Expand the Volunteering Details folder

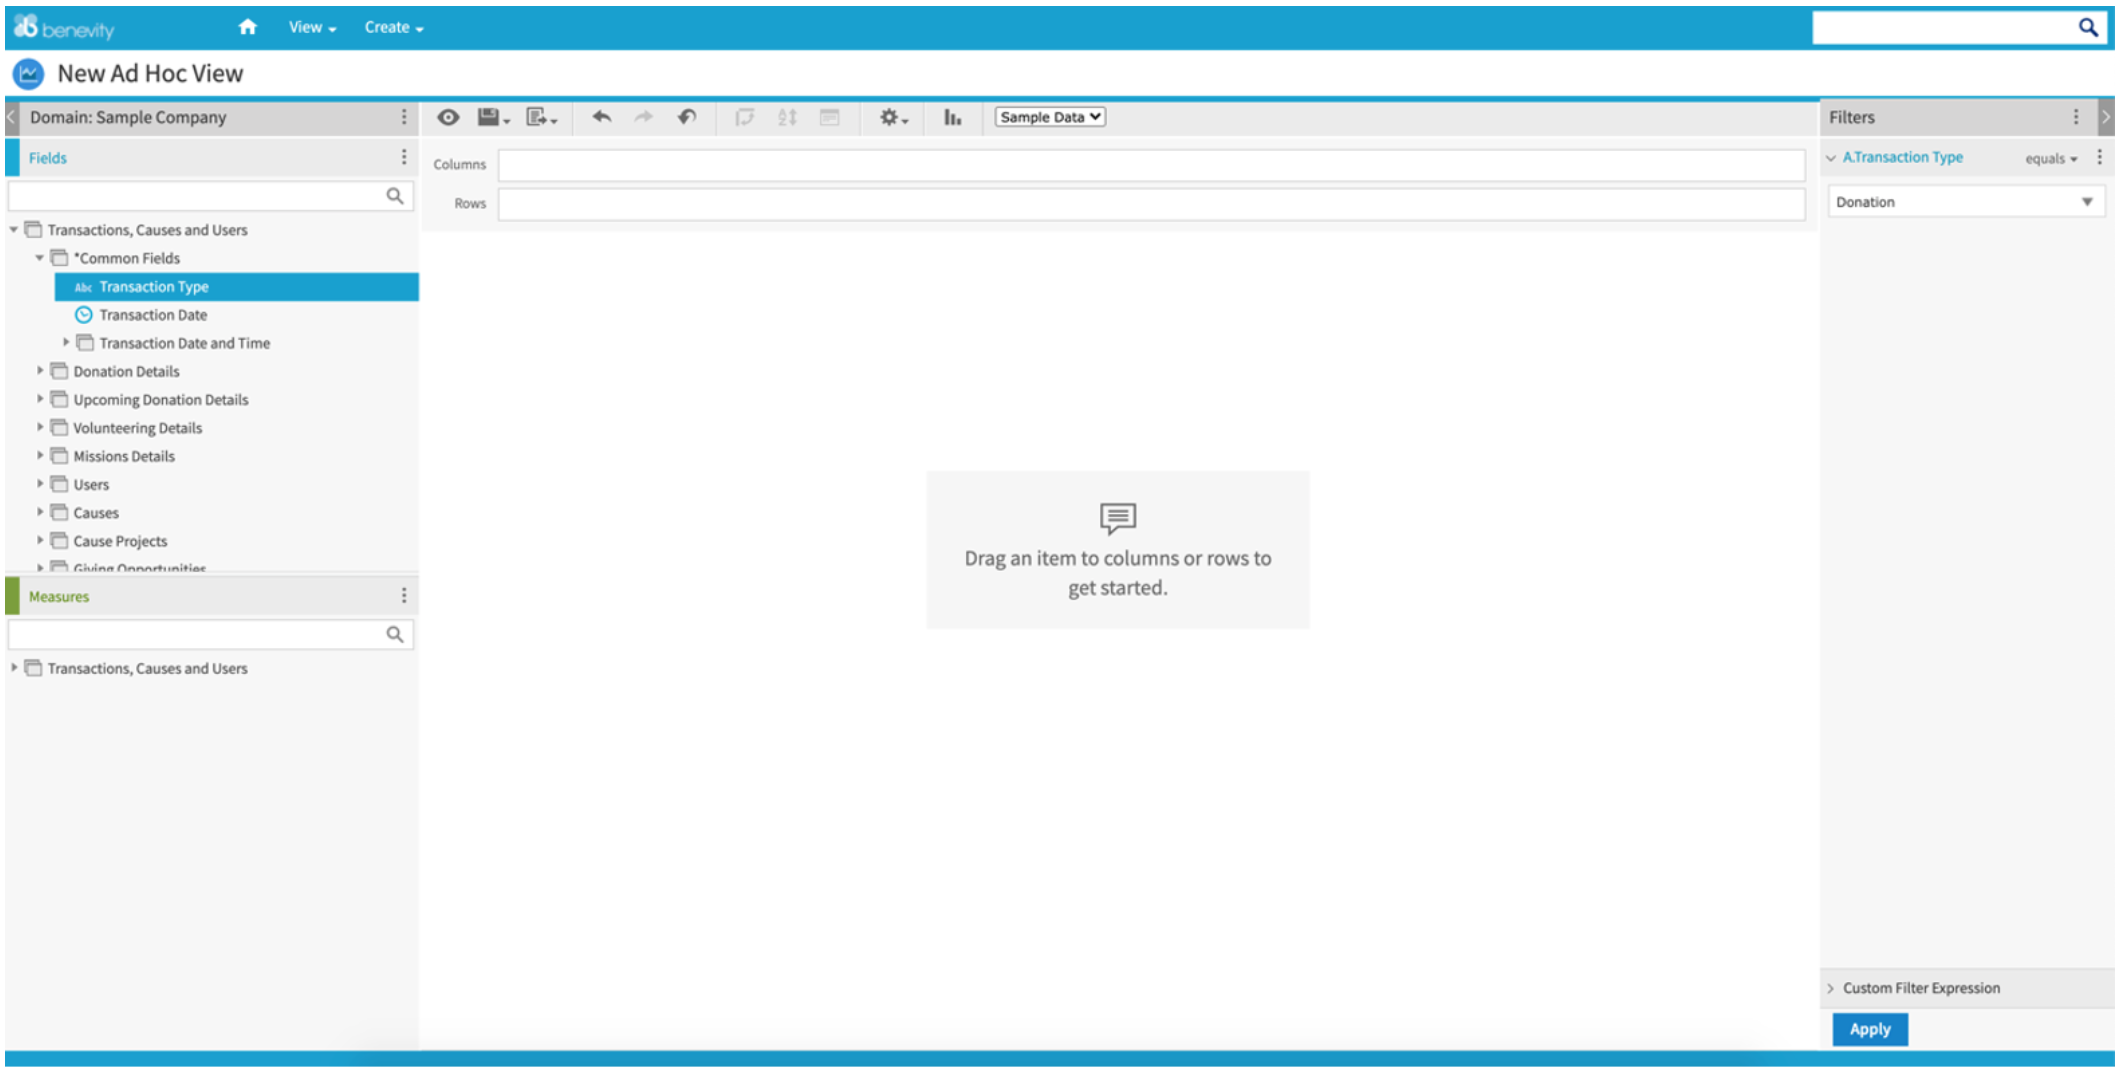point(40,427)
